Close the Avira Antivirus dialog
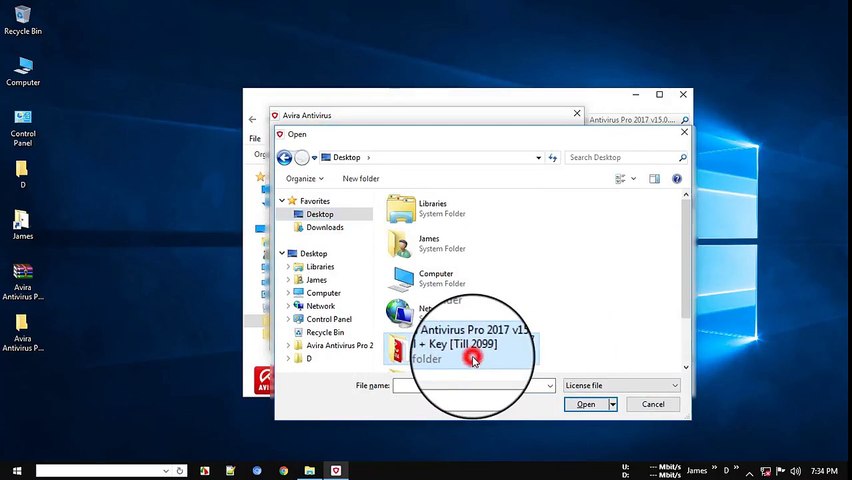 click(577, 114)
